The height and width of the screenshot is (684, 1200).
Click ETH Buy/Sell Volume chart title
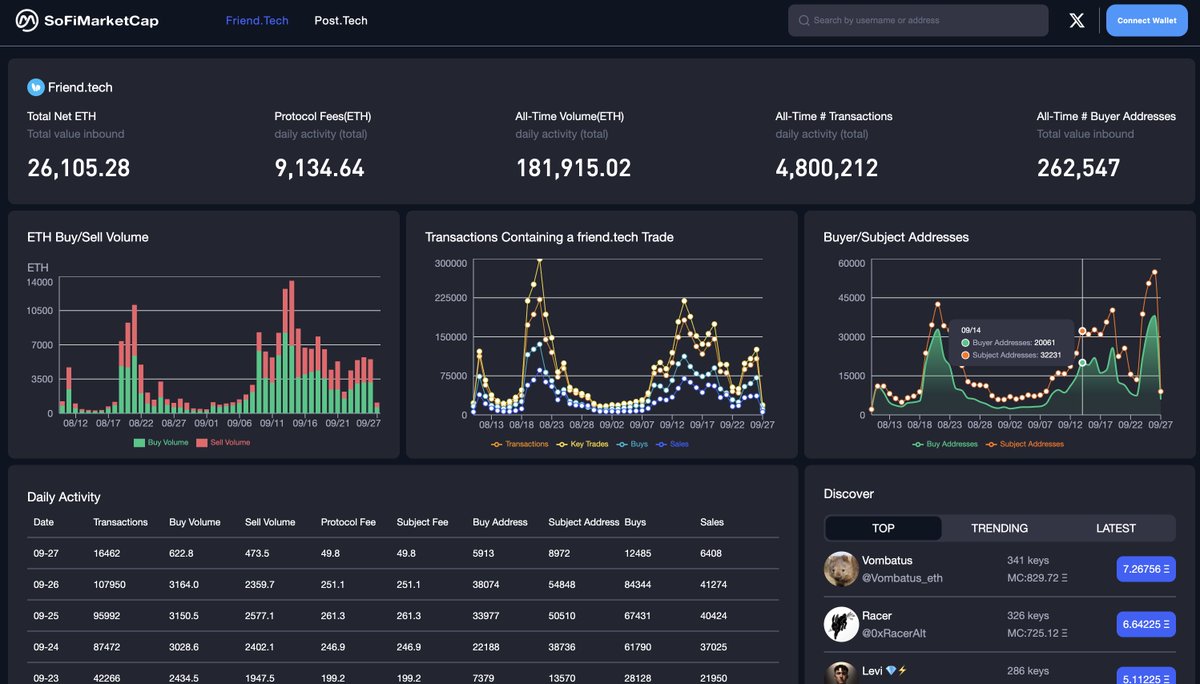coord(88,237)
